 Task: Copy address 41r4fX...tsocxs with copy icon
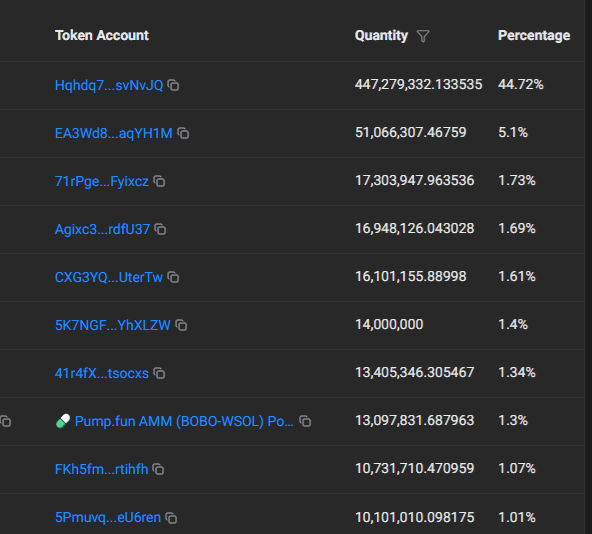click(x=159, y=373)
